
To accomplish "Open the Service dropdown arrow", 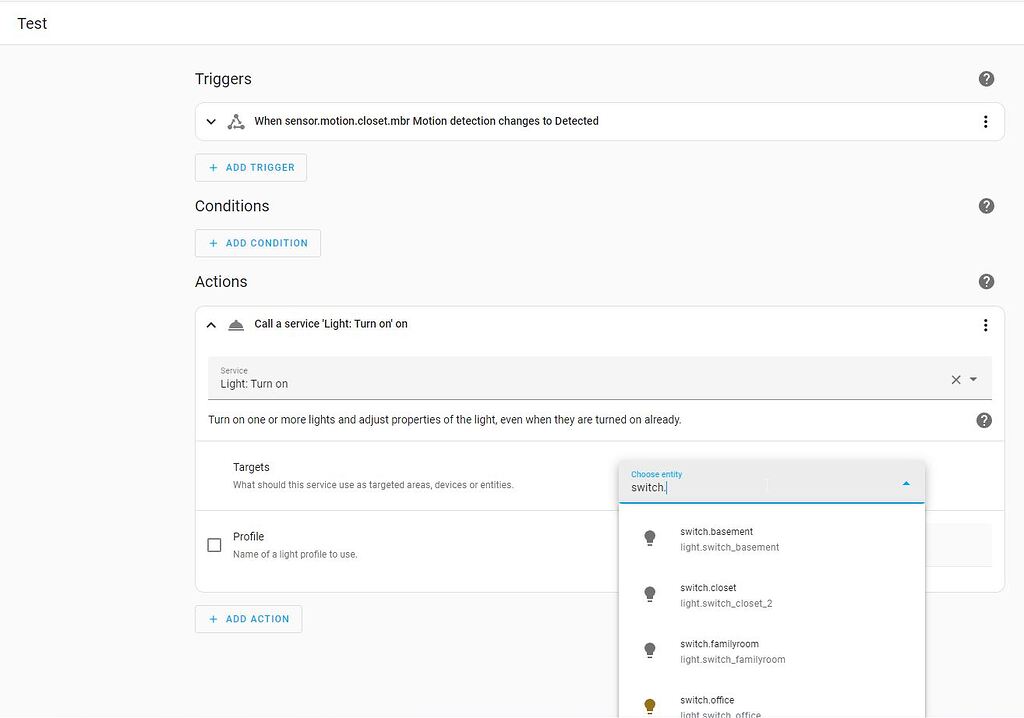I will pos(974,379).
